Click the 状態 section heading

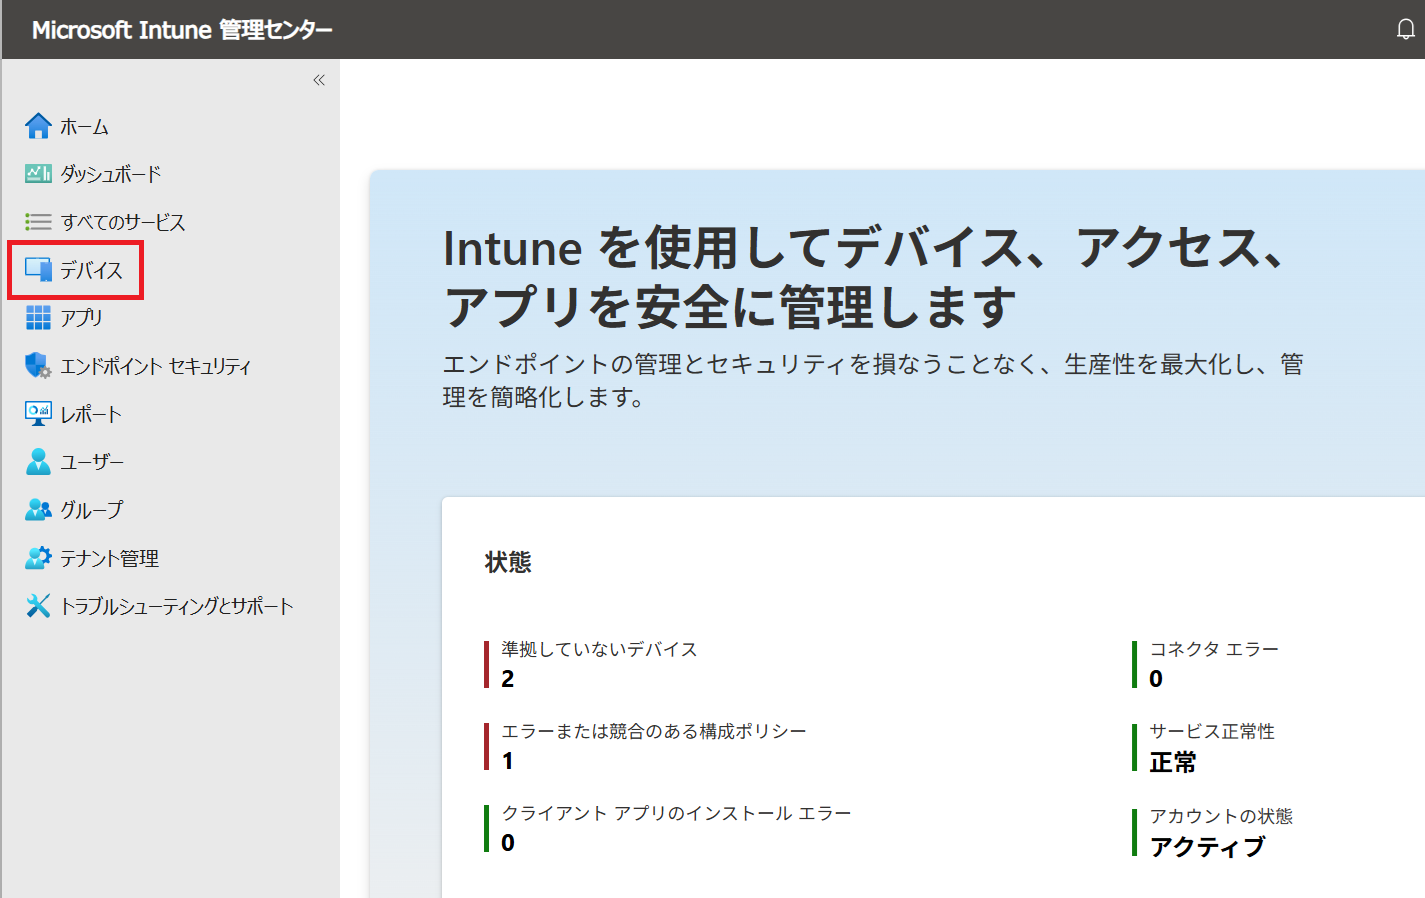point(508,562)
